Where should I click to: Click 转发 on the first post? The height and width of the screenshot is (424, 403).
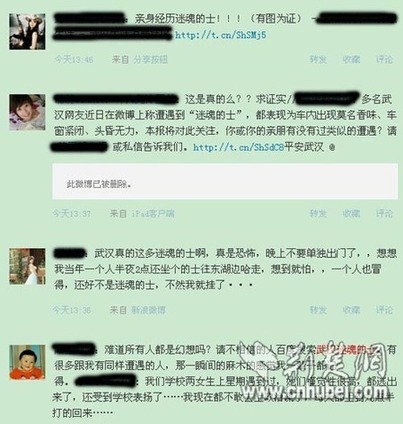point(318,60)
